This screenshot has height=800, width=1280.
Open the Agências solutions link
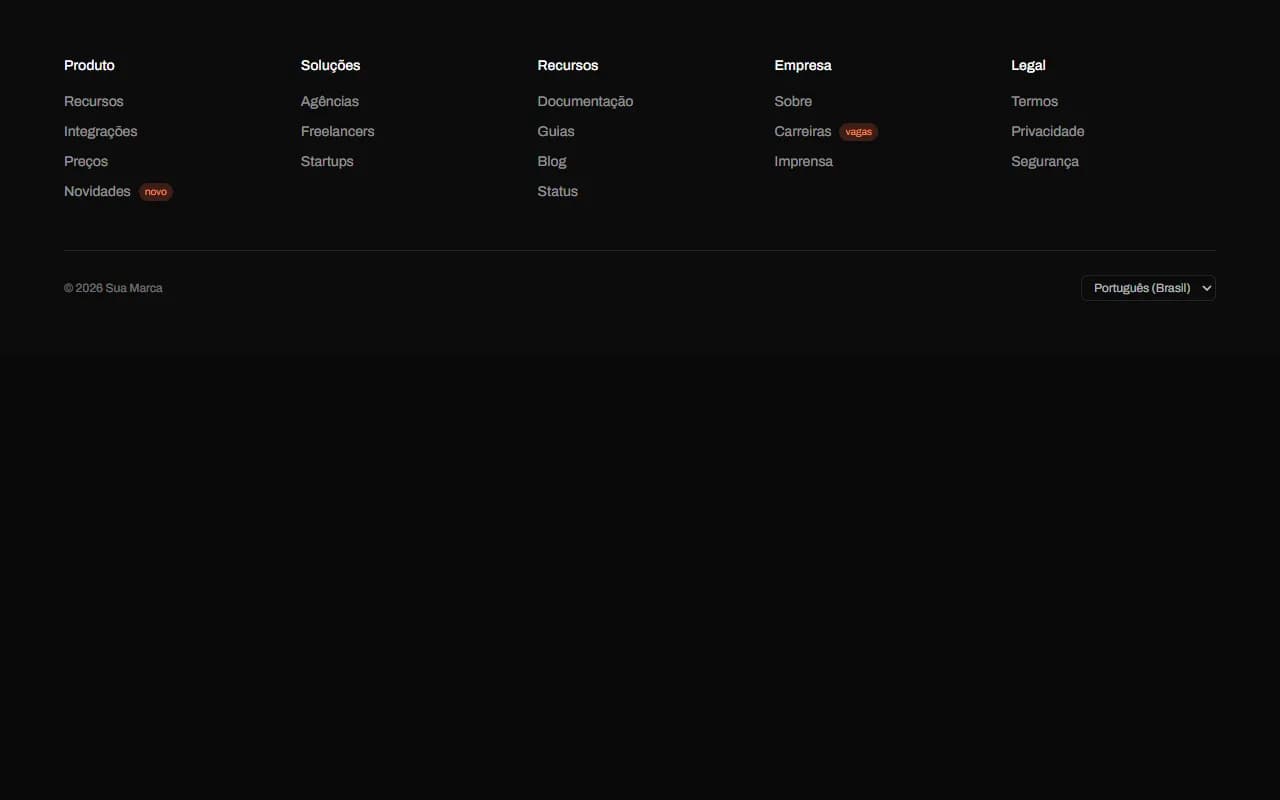330,101
